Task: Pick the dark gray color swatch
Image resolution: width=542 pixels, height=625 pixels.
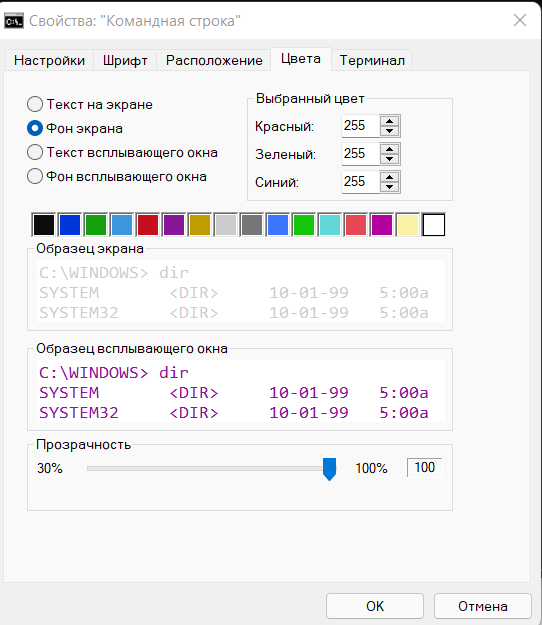Action: point(252,225)
